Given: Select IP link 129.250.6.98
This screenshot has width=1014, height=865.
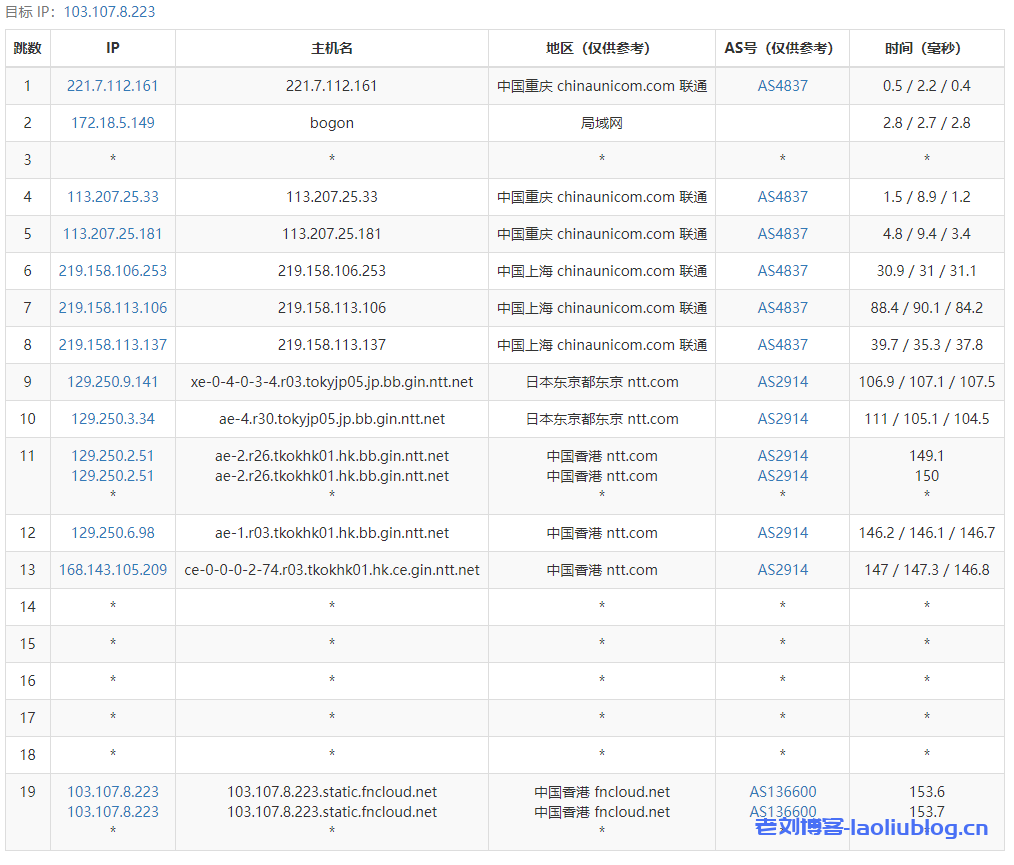Looking at the screenshot, I should tap(113, 533).
